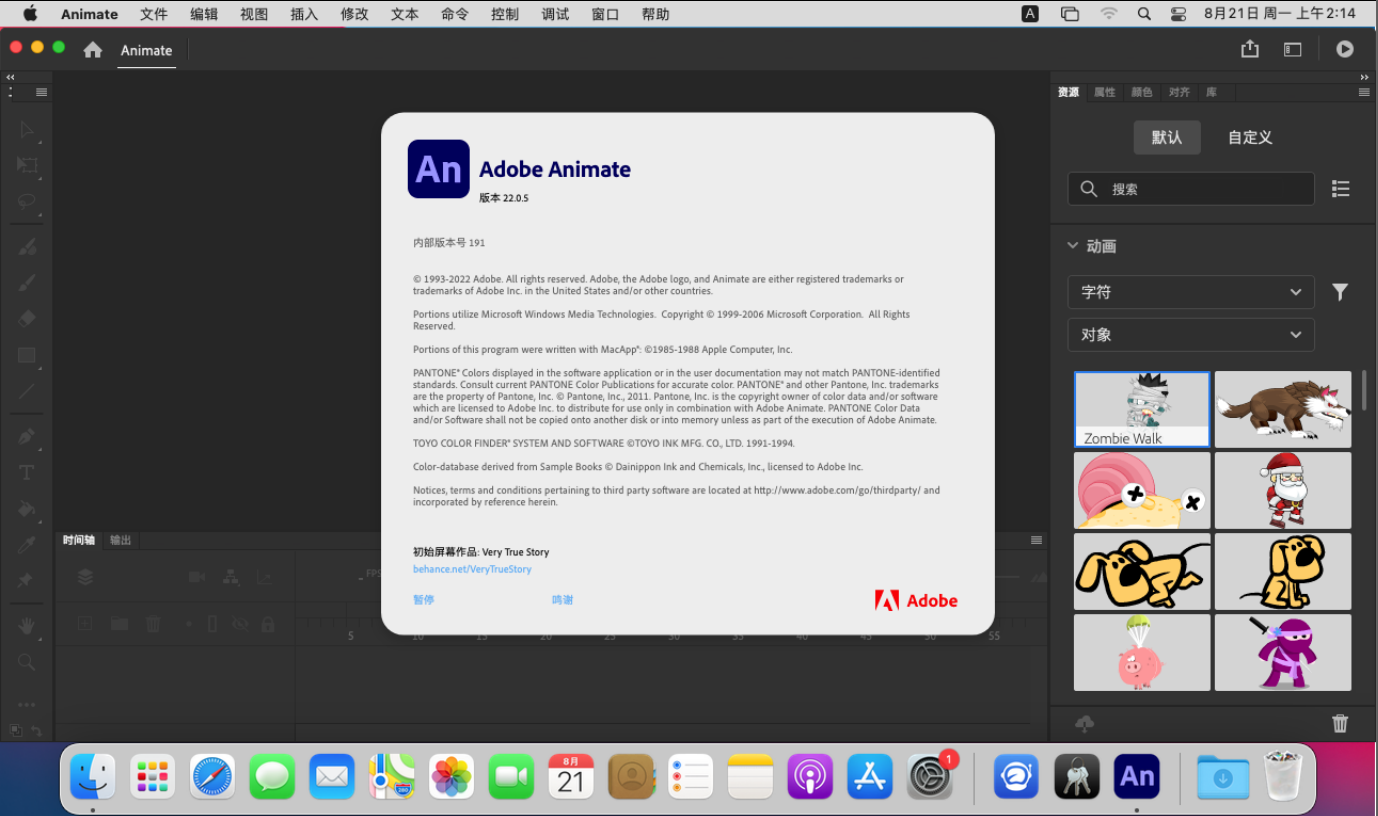
Task: Select the classic Brush tool
Action: [x=27, y=282]
